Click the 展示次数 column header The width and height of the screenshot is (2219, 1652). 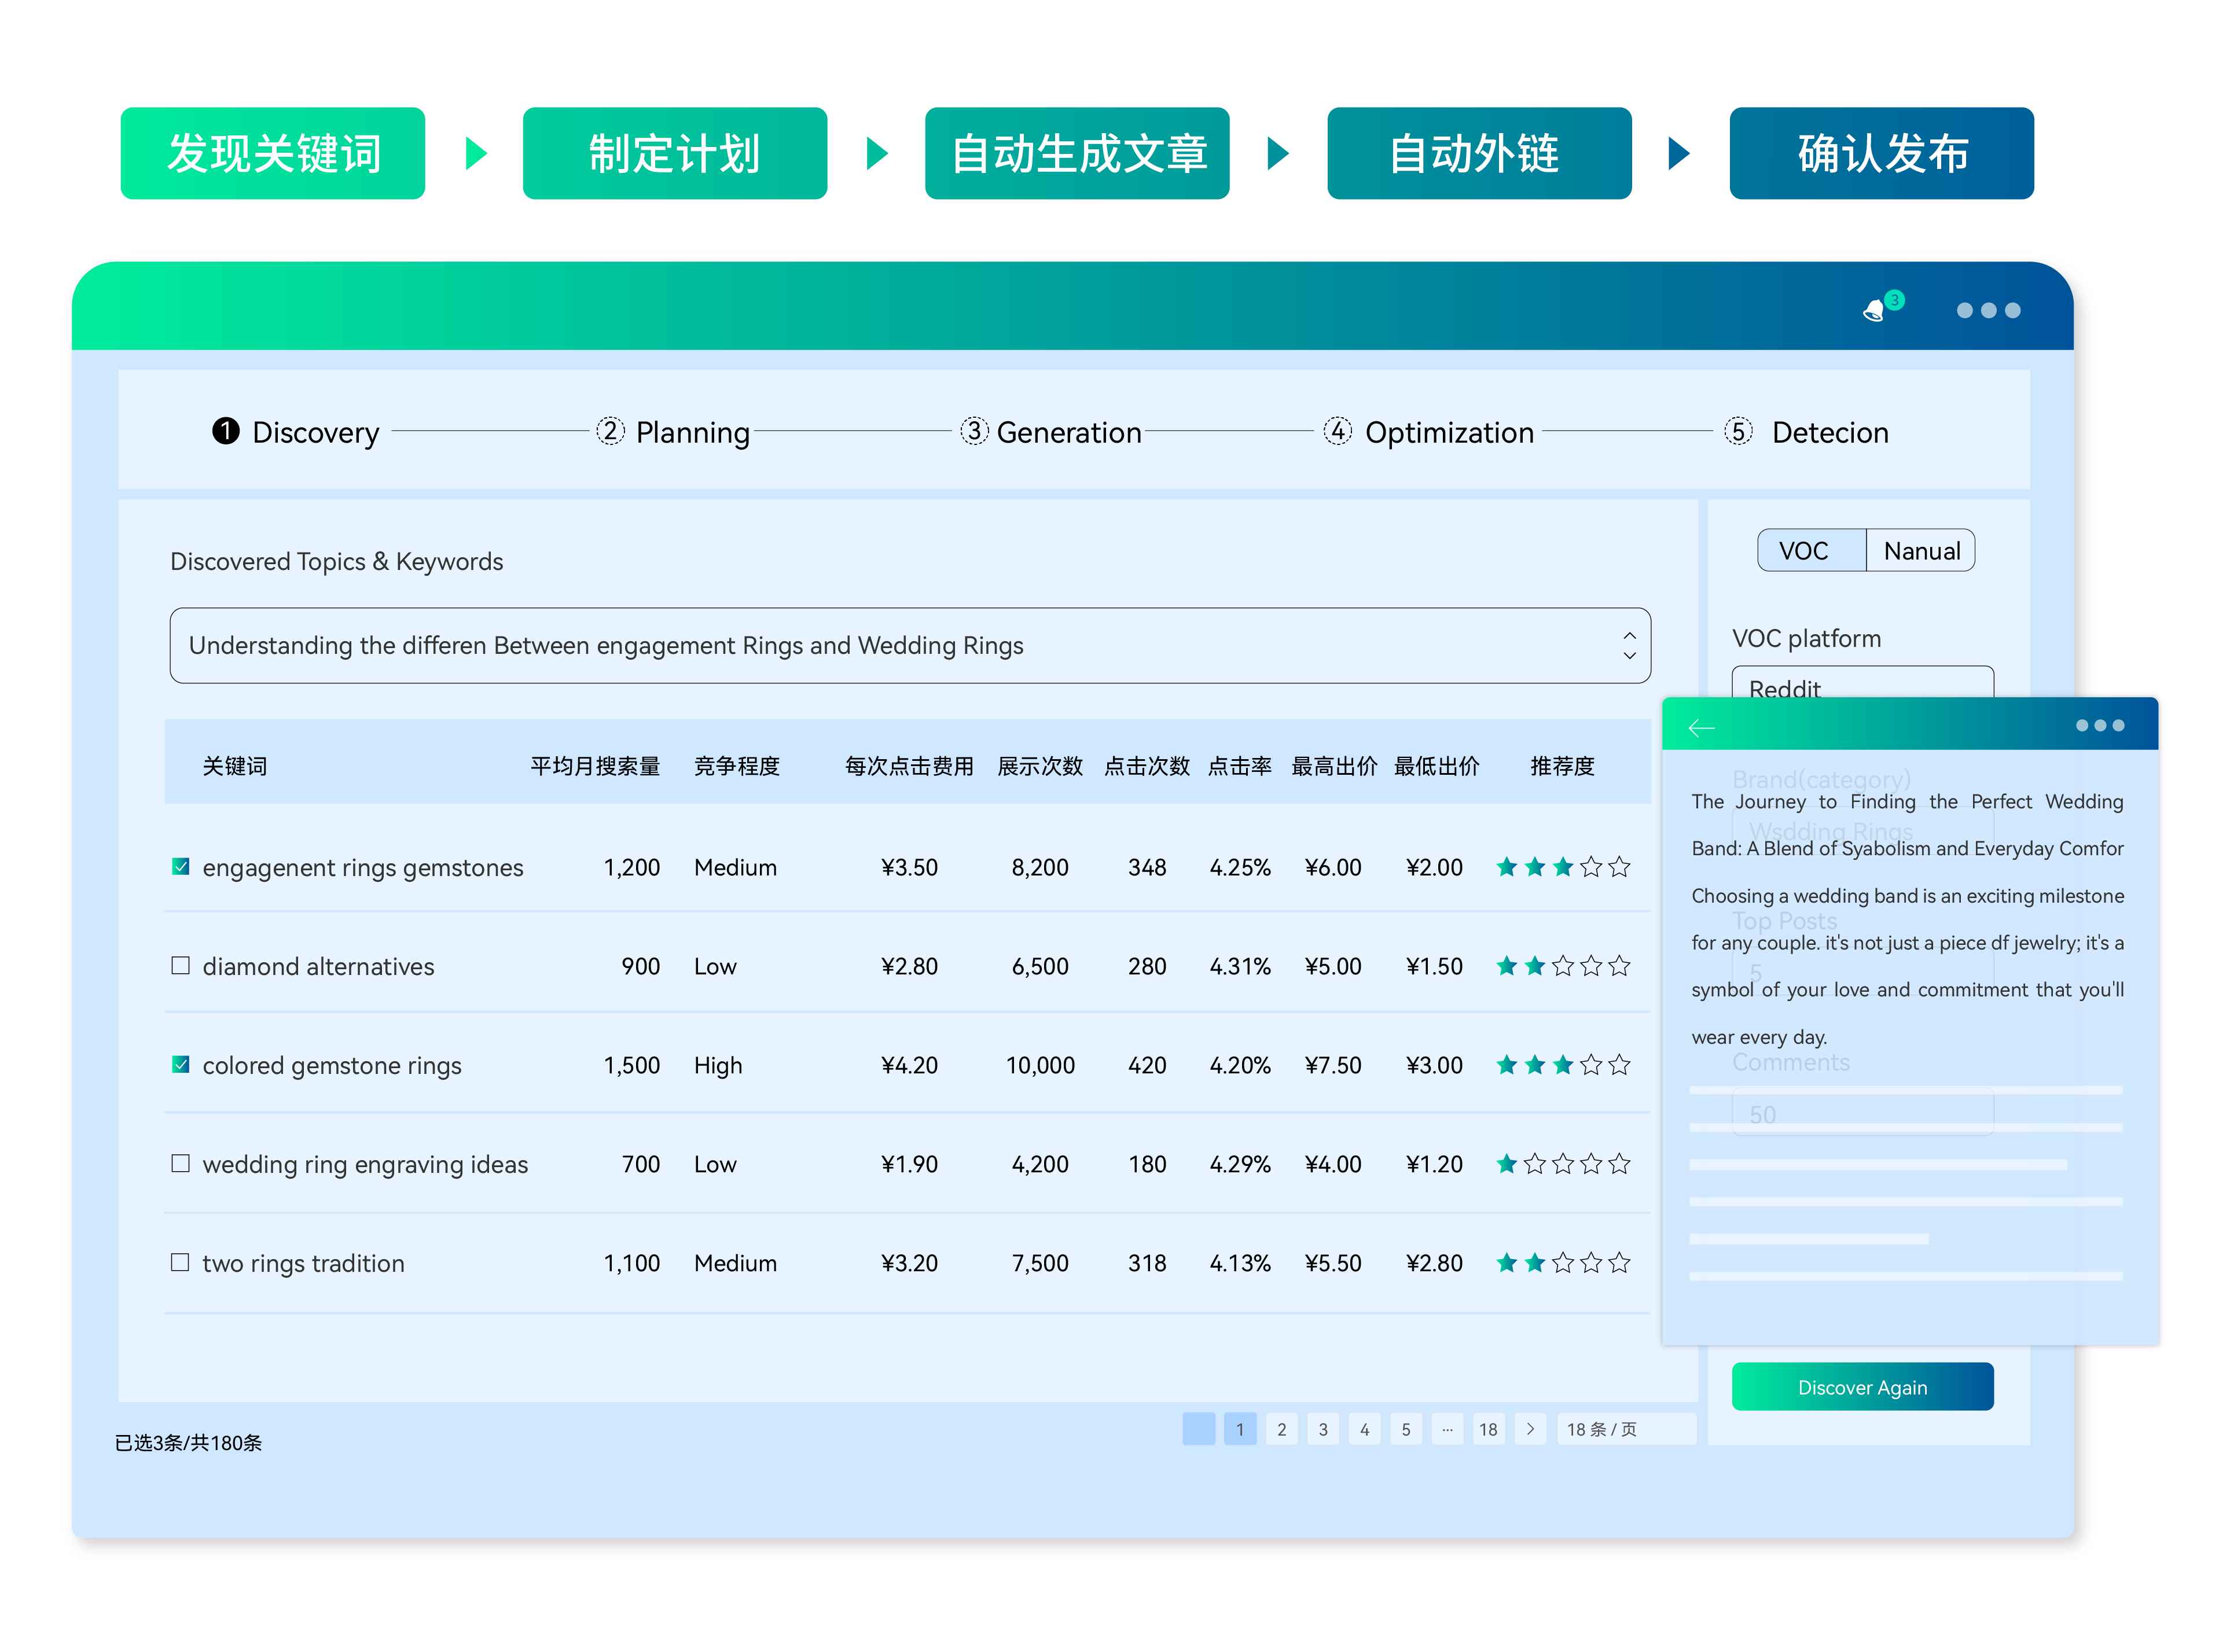pos(1040,766)
